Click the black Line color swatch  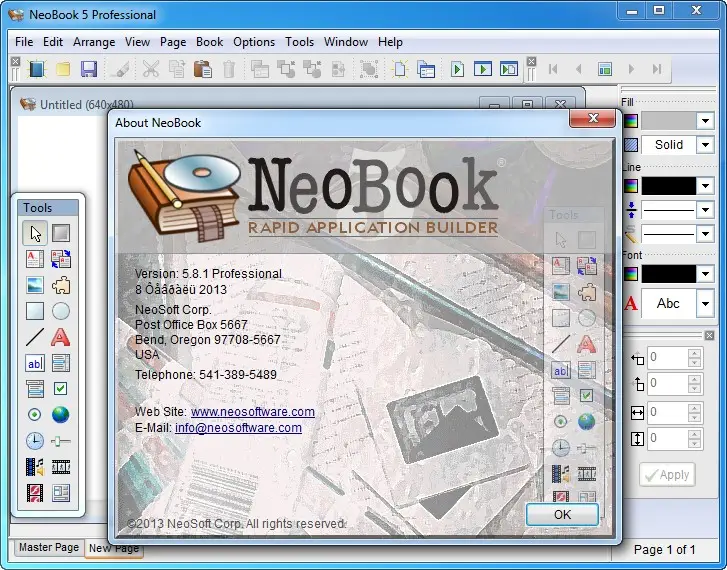coord(669,186)
